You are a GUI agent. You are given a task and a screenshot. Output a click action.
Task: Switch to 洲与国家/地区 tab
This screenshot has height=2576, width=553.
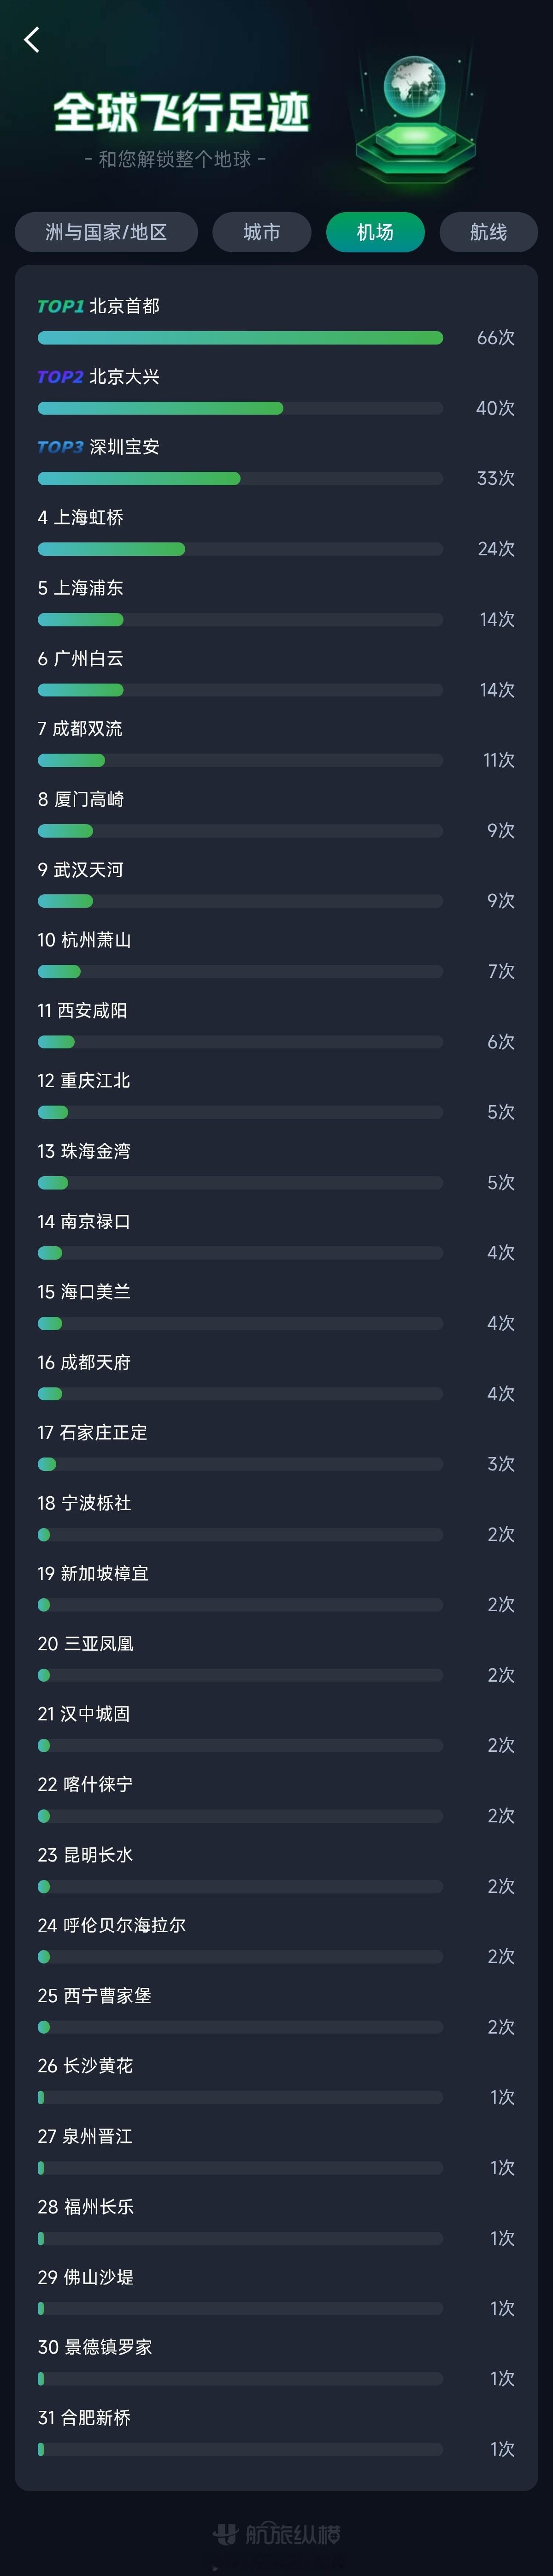pyautogui.click(x=106, y=232)
